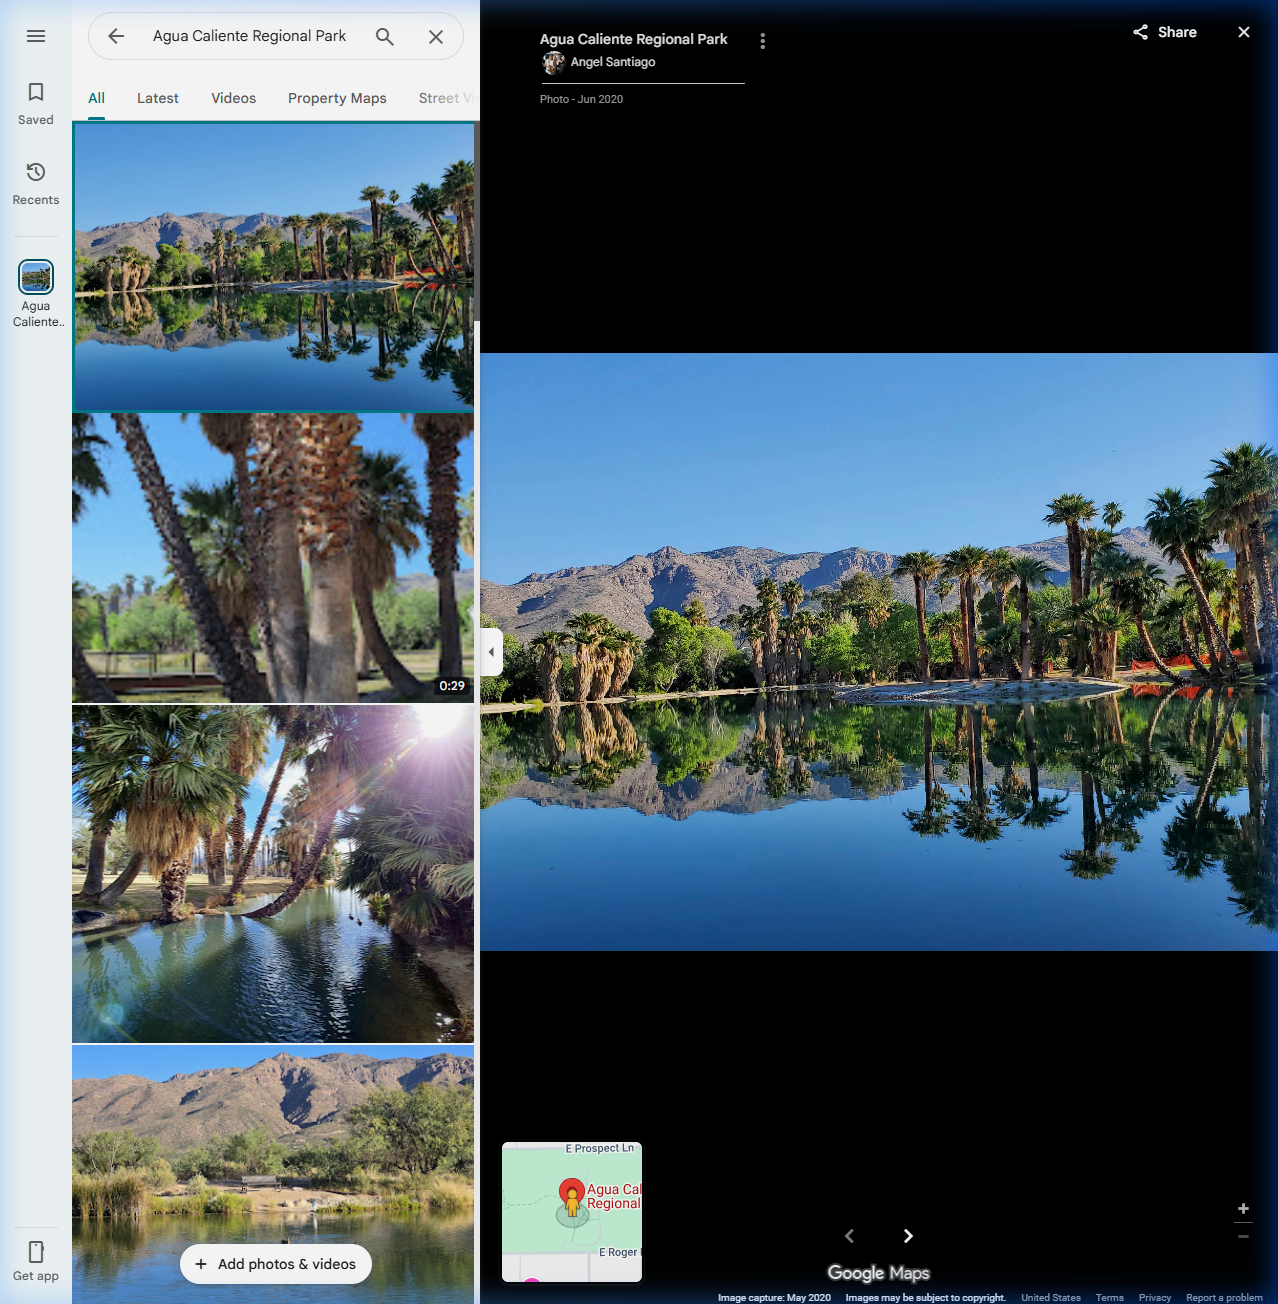Zoom out the mini map with minus control
The width and height of the screenshot is (1278, 1304).
coord(1243,1235)
